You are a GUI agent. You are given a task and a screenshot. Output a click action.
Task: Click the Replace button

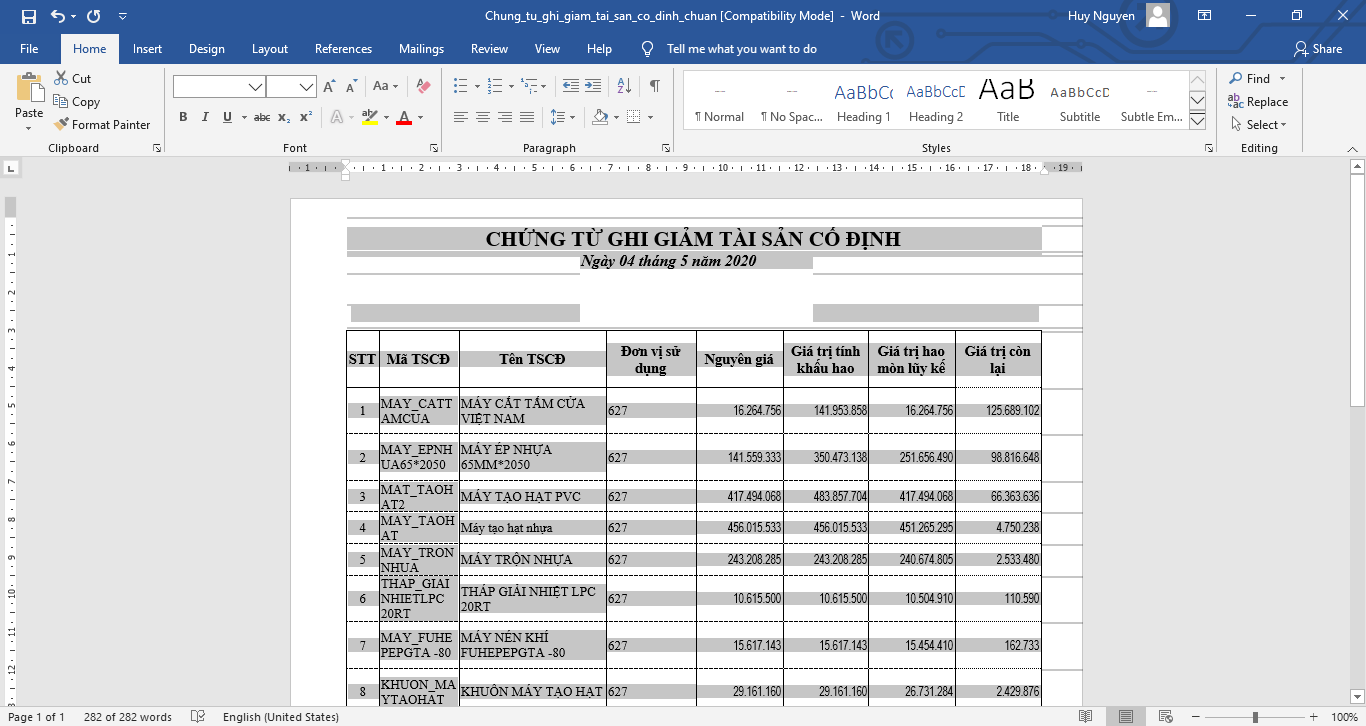(x=1258, y=102)
